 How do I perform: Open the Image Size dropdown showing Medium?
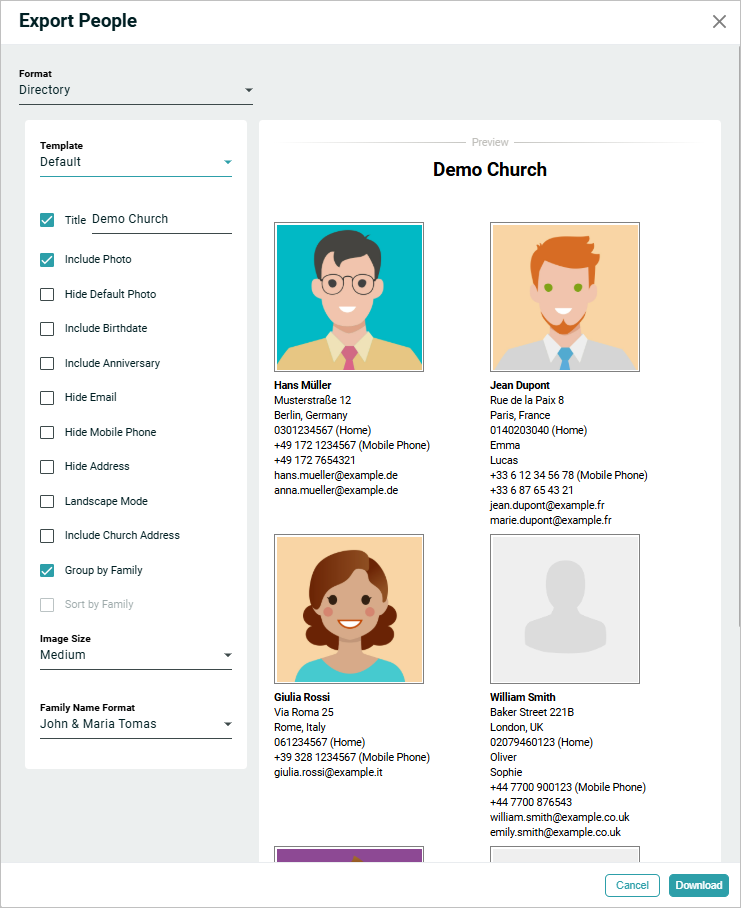(x=136, y=655)
